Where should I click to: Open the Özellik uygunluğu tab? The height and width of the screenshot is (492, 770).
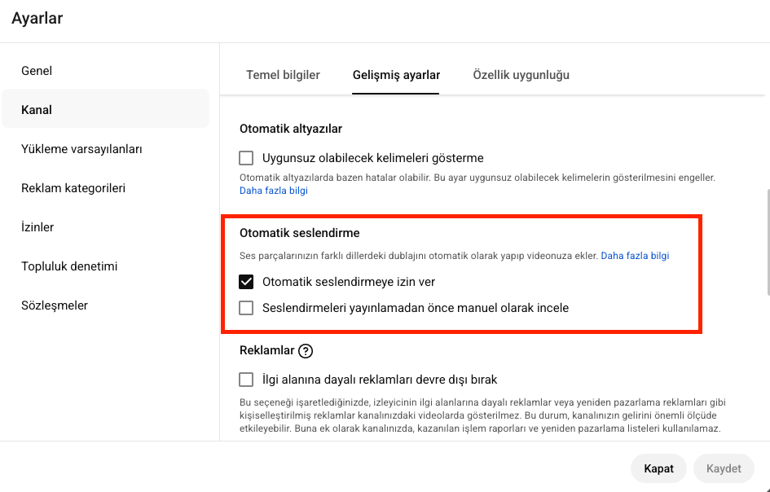(x=521, y=75)
